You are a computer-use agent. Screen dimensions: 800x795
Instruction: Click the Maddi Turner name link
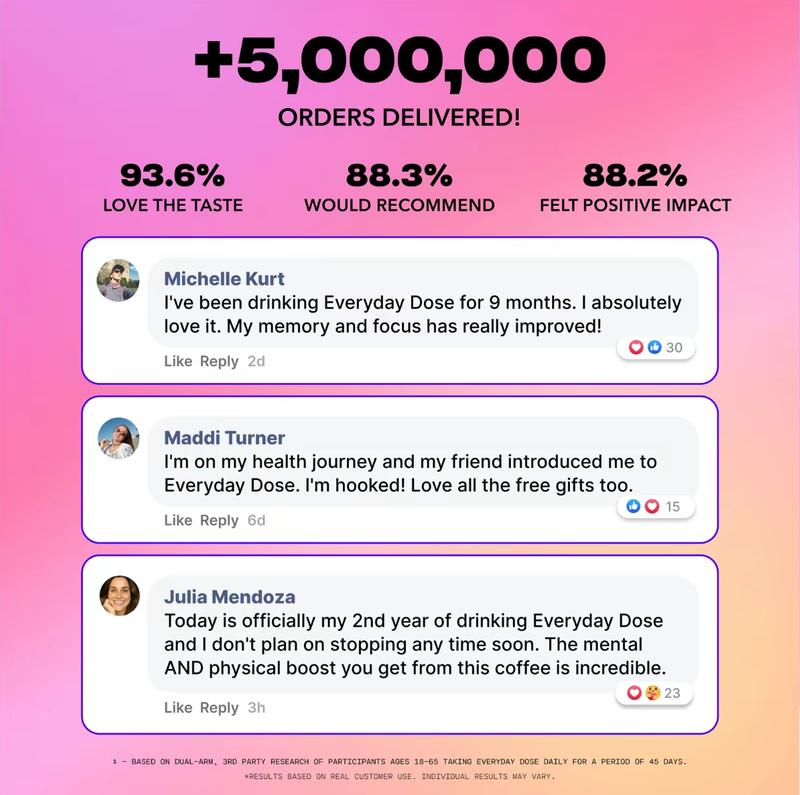pyautogui.click(x=224, y=437)
